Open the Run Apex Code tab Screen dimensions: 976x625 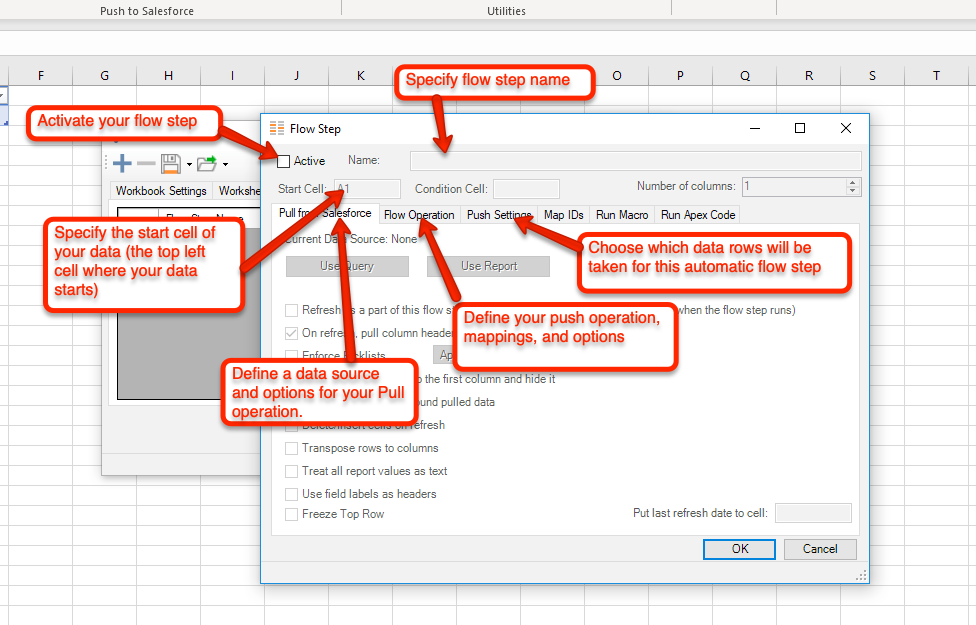[698, 215]
